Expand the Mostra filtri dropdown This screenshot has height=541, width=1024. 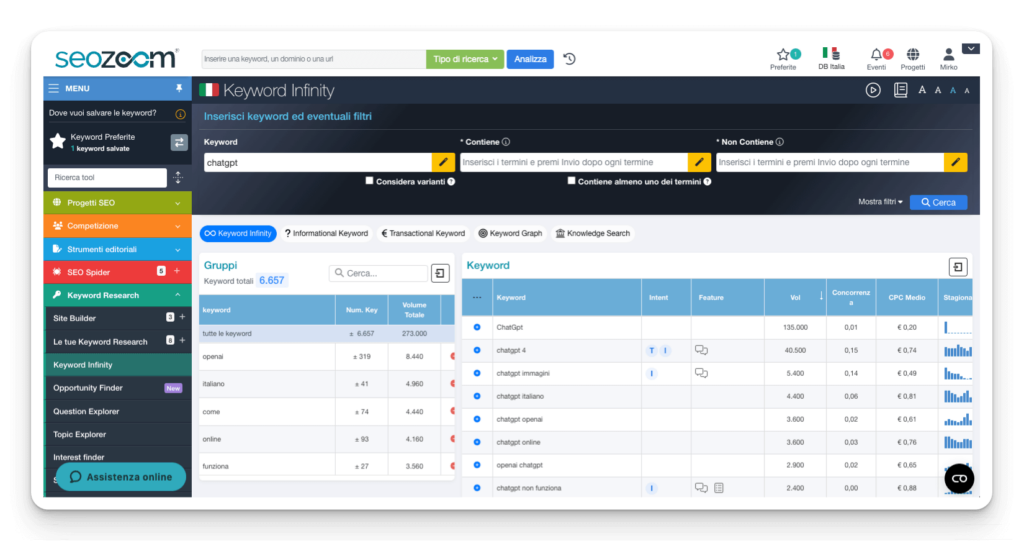[880, 202]
